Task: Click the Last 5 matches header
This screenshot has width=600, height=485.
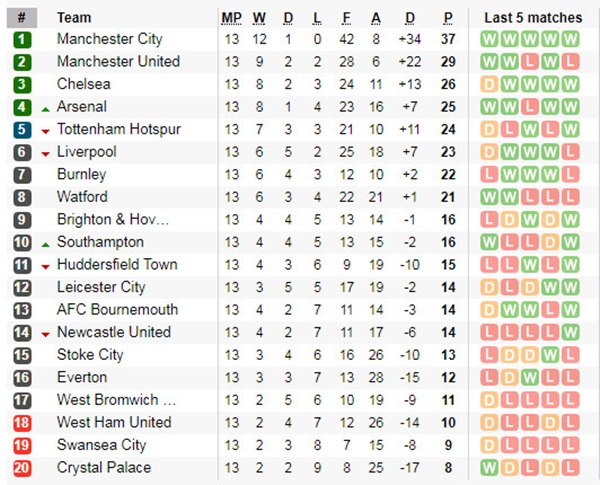Action: (532, 17)
